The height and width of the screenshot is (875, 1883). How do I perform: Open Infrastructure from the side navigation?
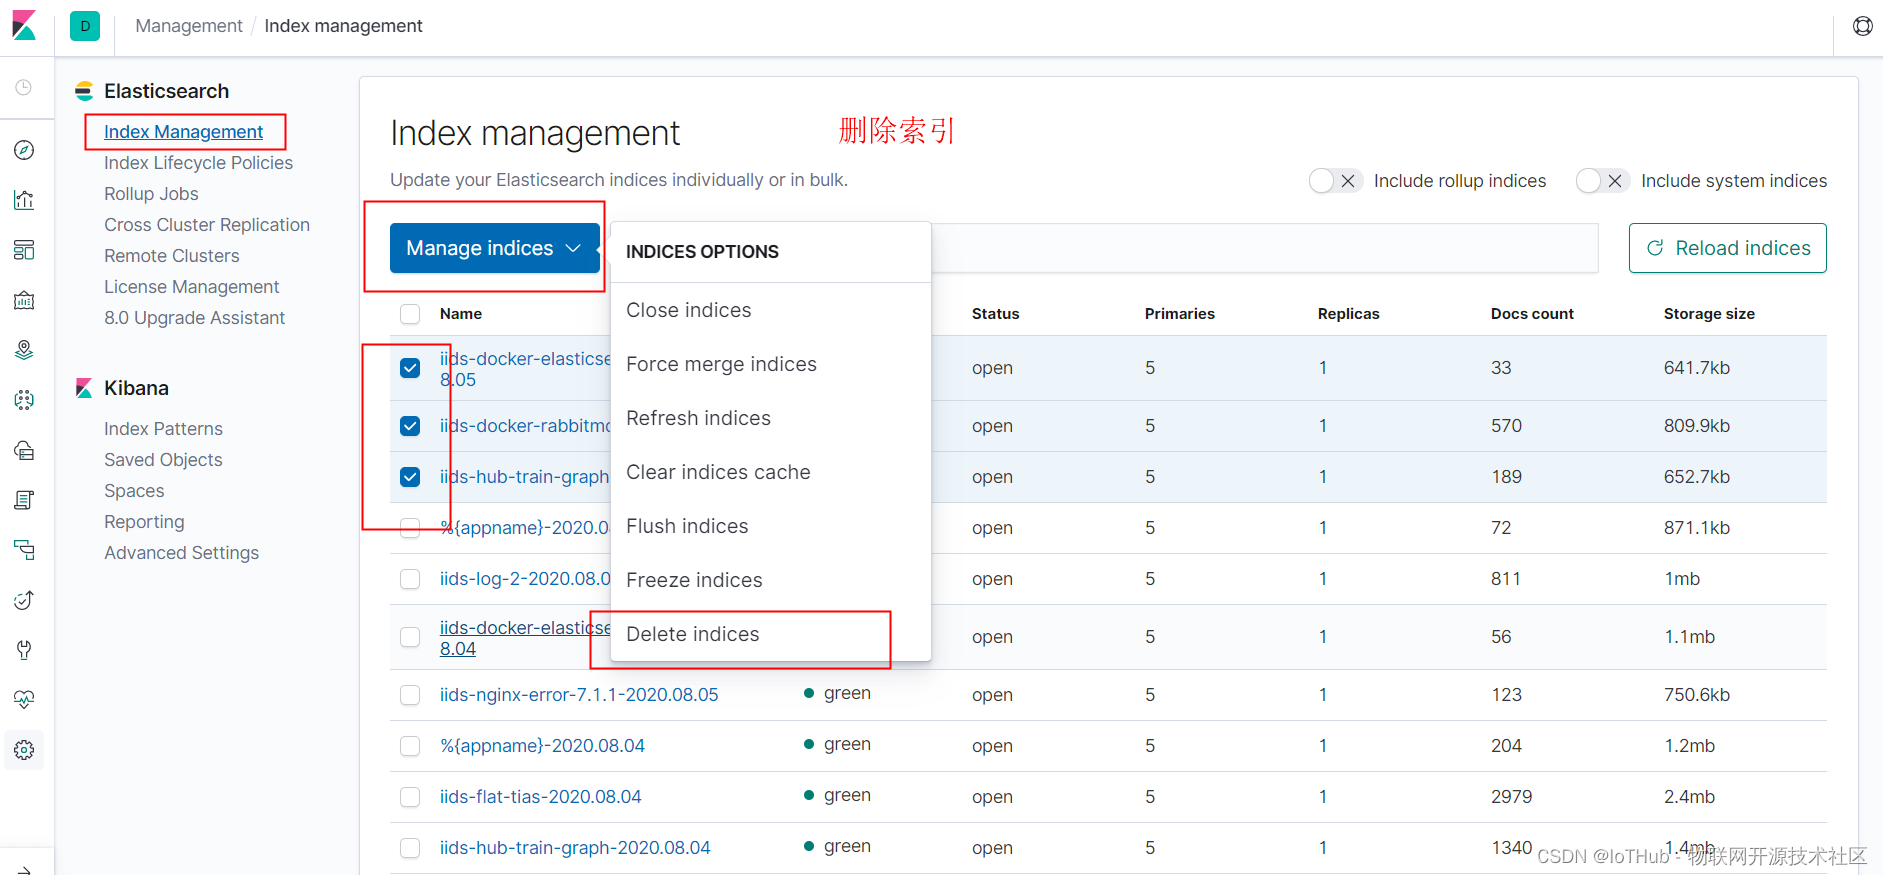click(24, 450)
